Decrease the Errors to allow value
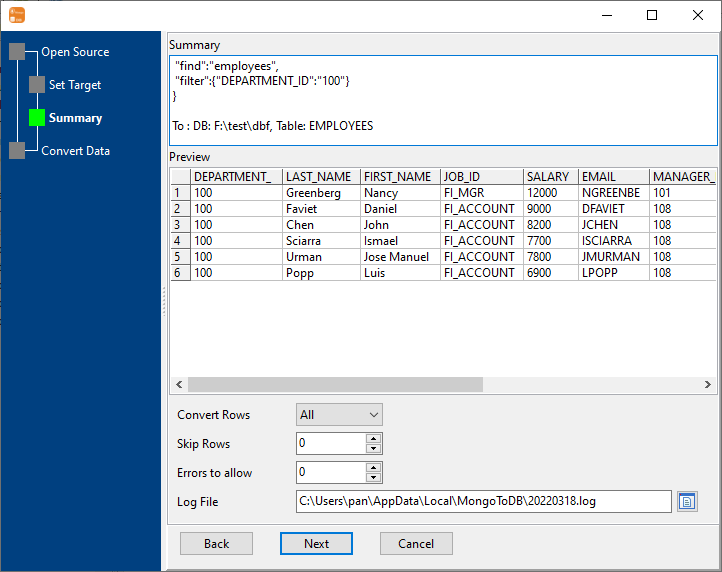 pyautogui.click(x=373, y=477)
